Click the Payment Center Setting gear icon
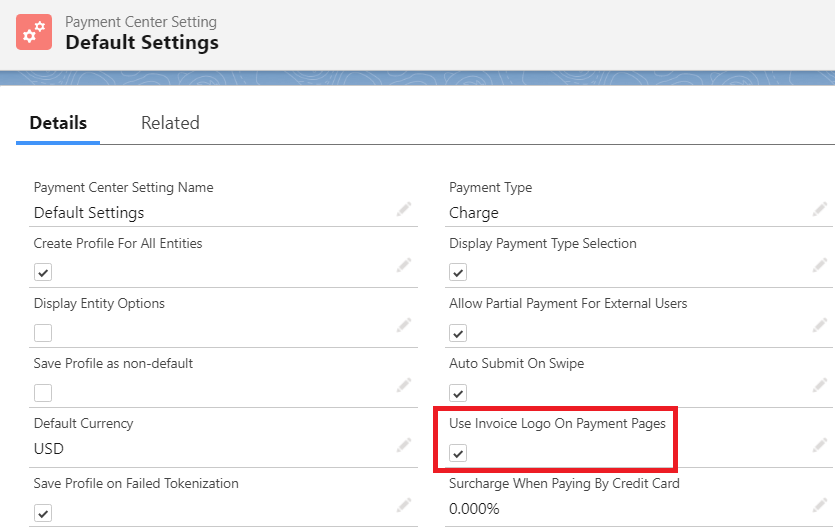 [x=34, y=32]
